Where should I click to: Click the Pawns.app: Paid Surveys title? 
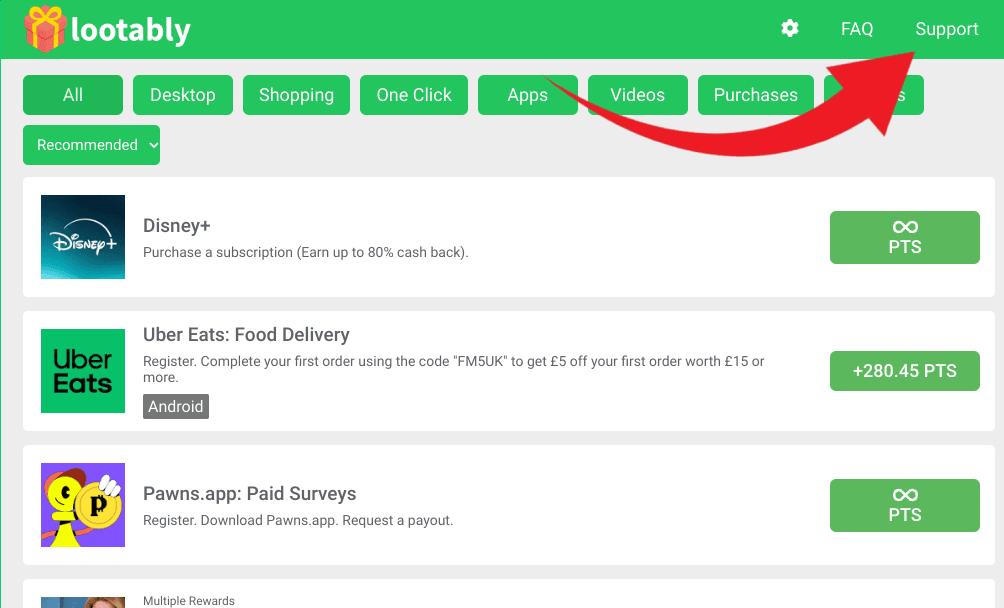tap(249, 494)
